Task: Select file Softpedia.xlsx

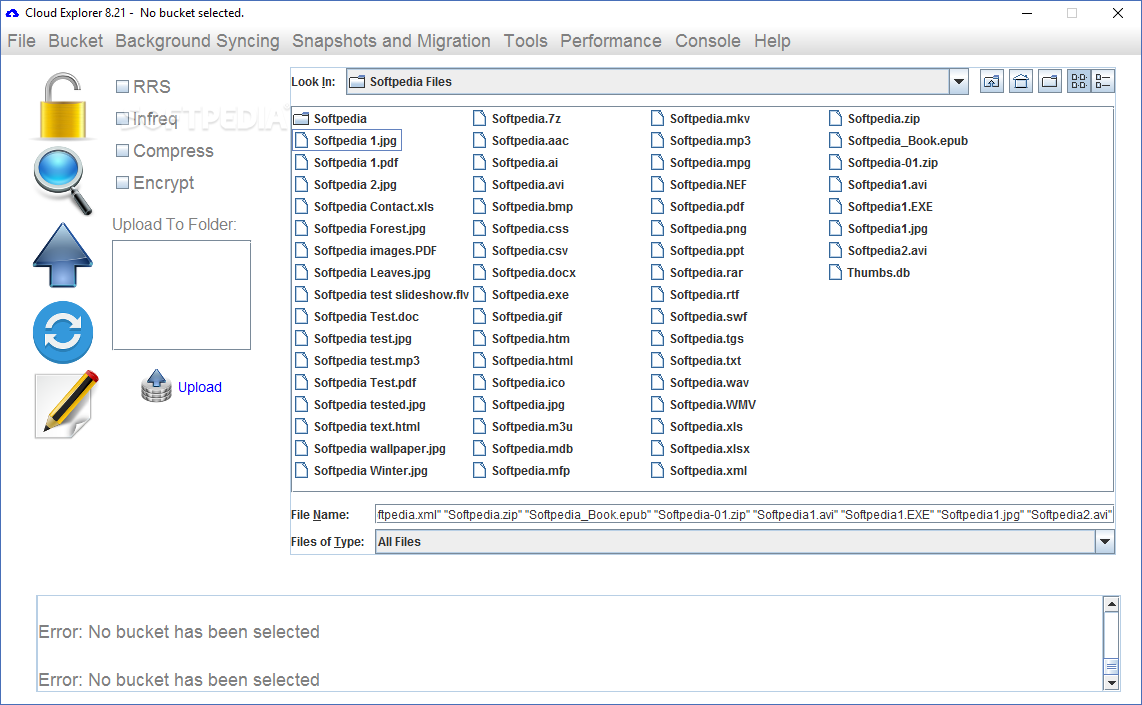Action: (709, 449)
